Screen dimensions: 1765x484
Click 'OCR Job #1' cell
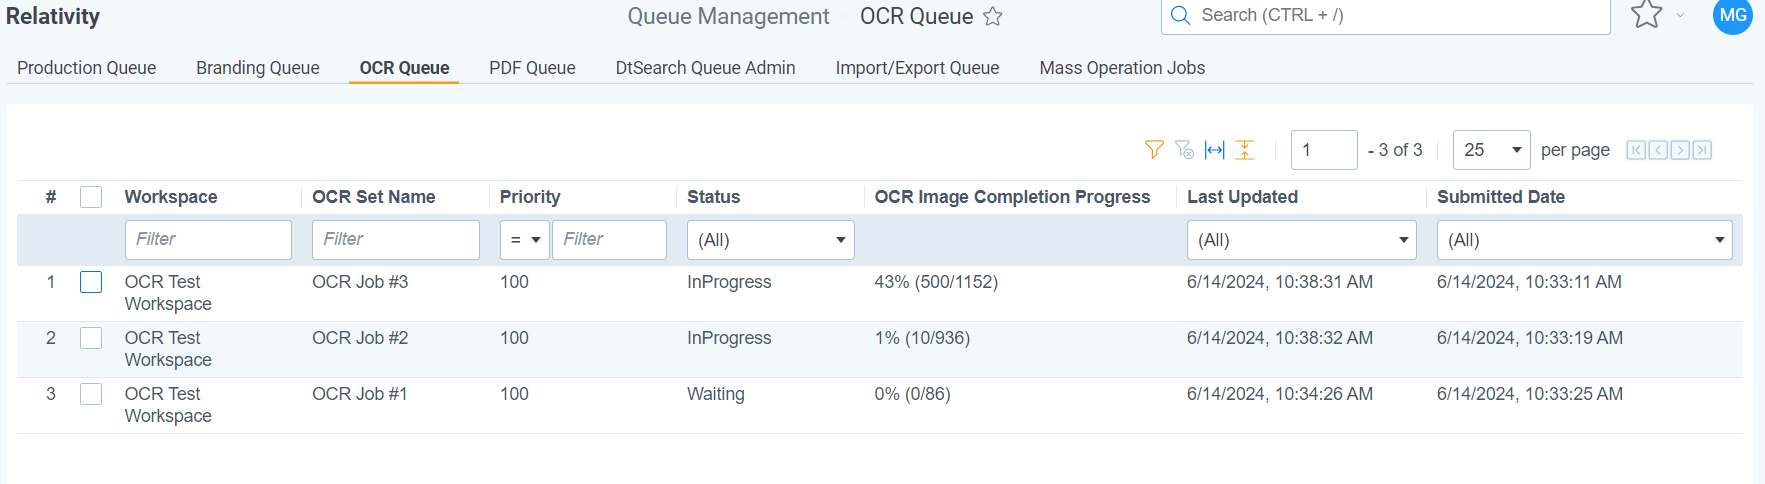[x=360, y=394]
